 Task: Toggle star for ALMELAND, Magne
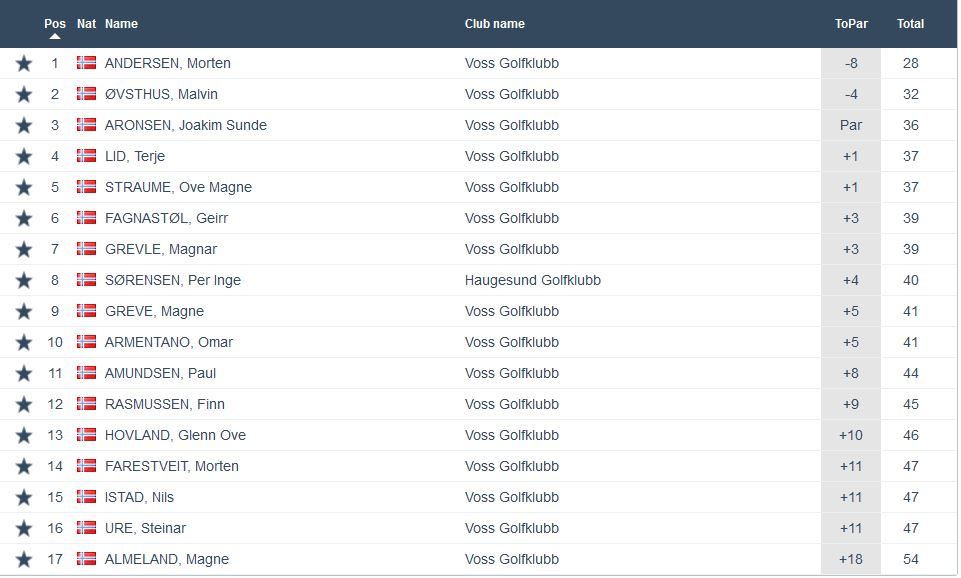24,559
